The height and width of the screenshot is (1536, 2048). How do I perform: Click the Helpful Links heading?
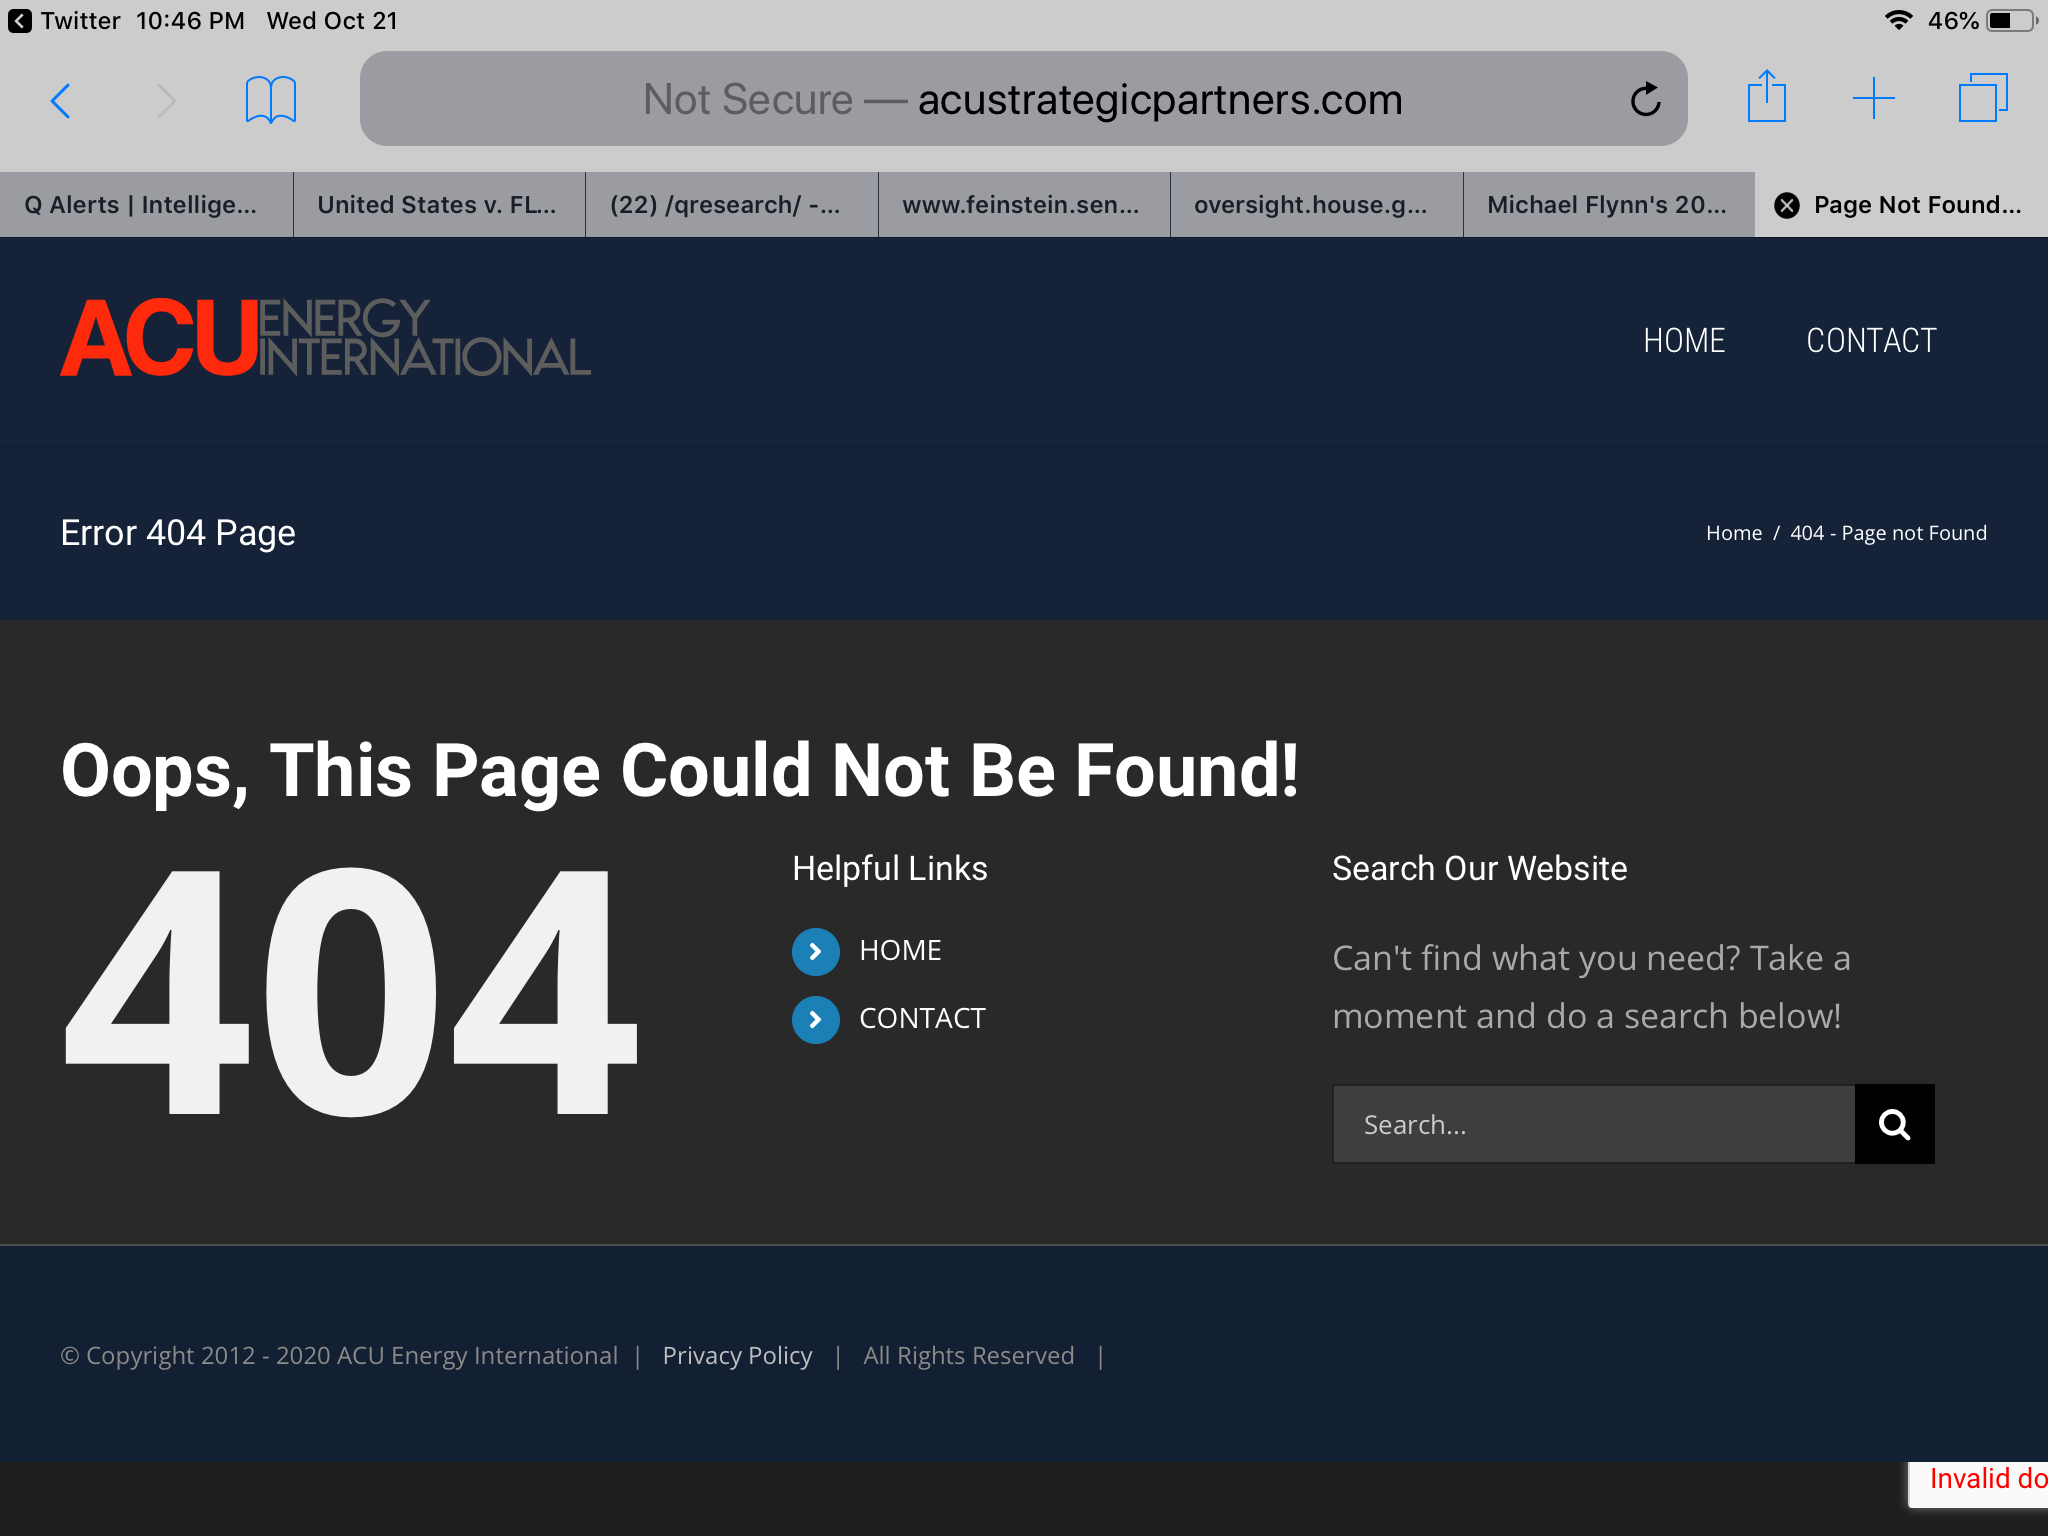pos(890,868)
